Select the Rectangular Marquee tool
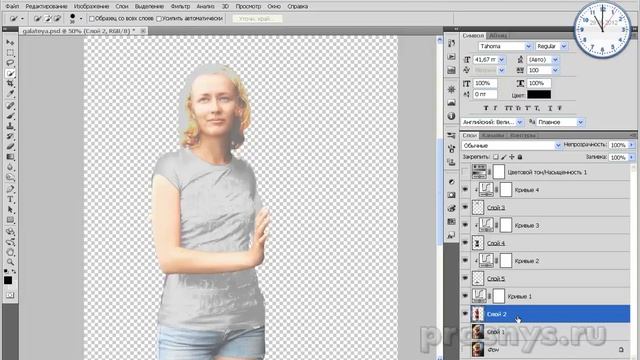The width and height of the screenshot is (640, 360). click(x=10, y=53)
